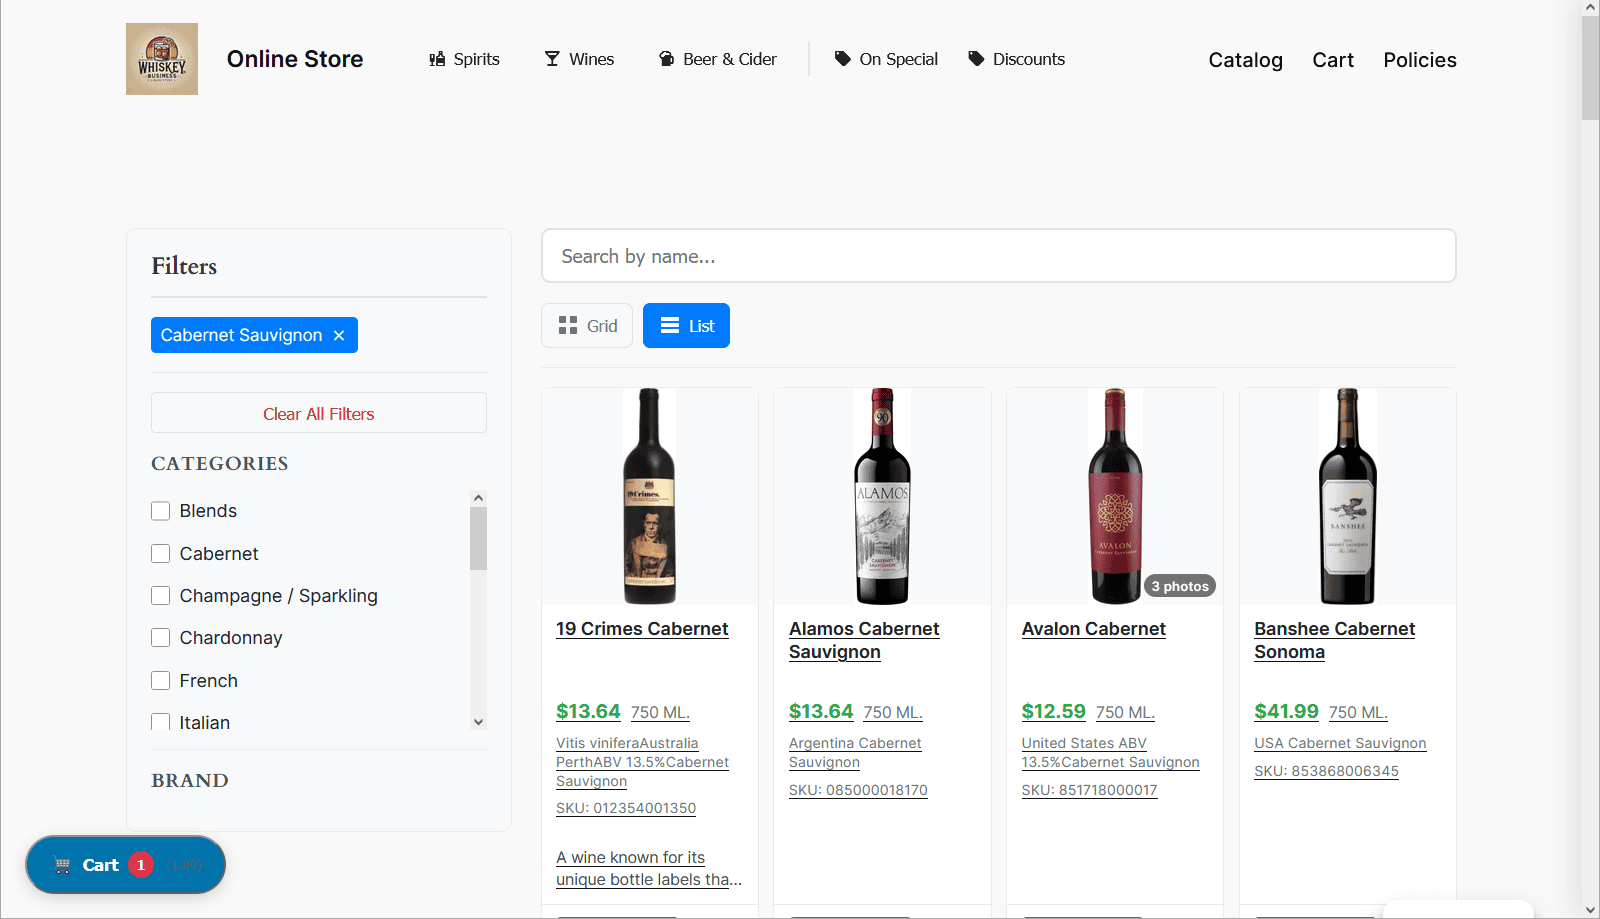Click the $12.59 Avalon price
The width and height of the screenshot is (1600, 919).
point(1053,711)
